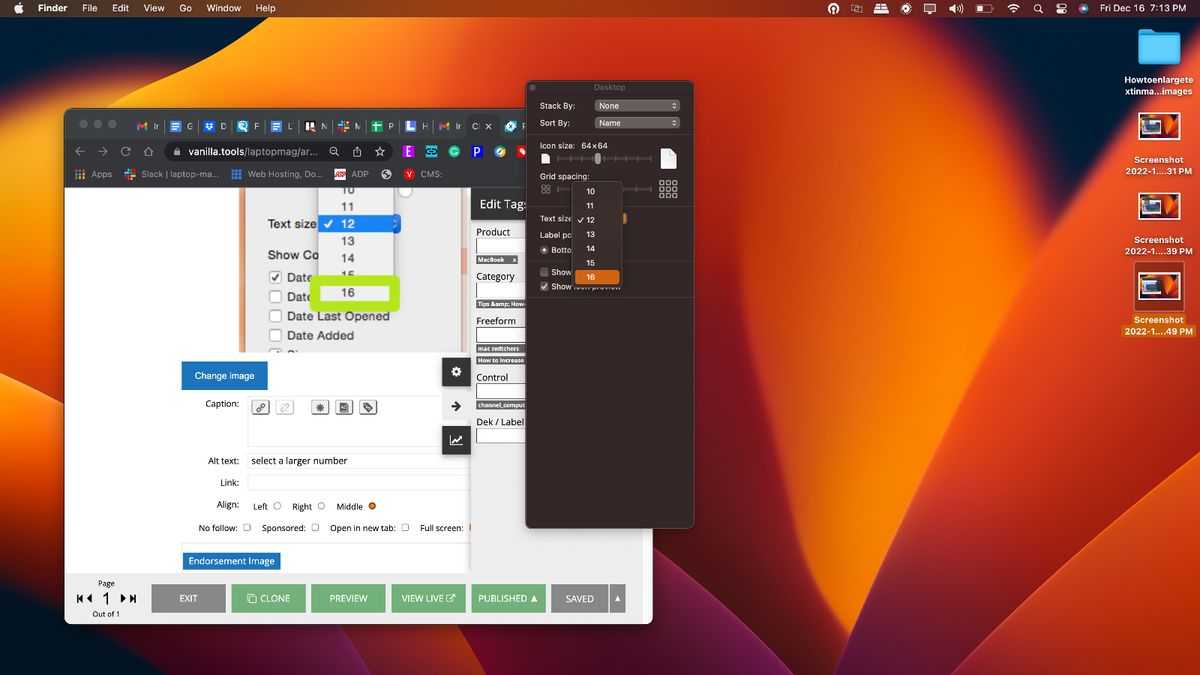Screen dimensions: 1200x675
Task: Click the VIEW LIVE button
Action: pos(428,598)
